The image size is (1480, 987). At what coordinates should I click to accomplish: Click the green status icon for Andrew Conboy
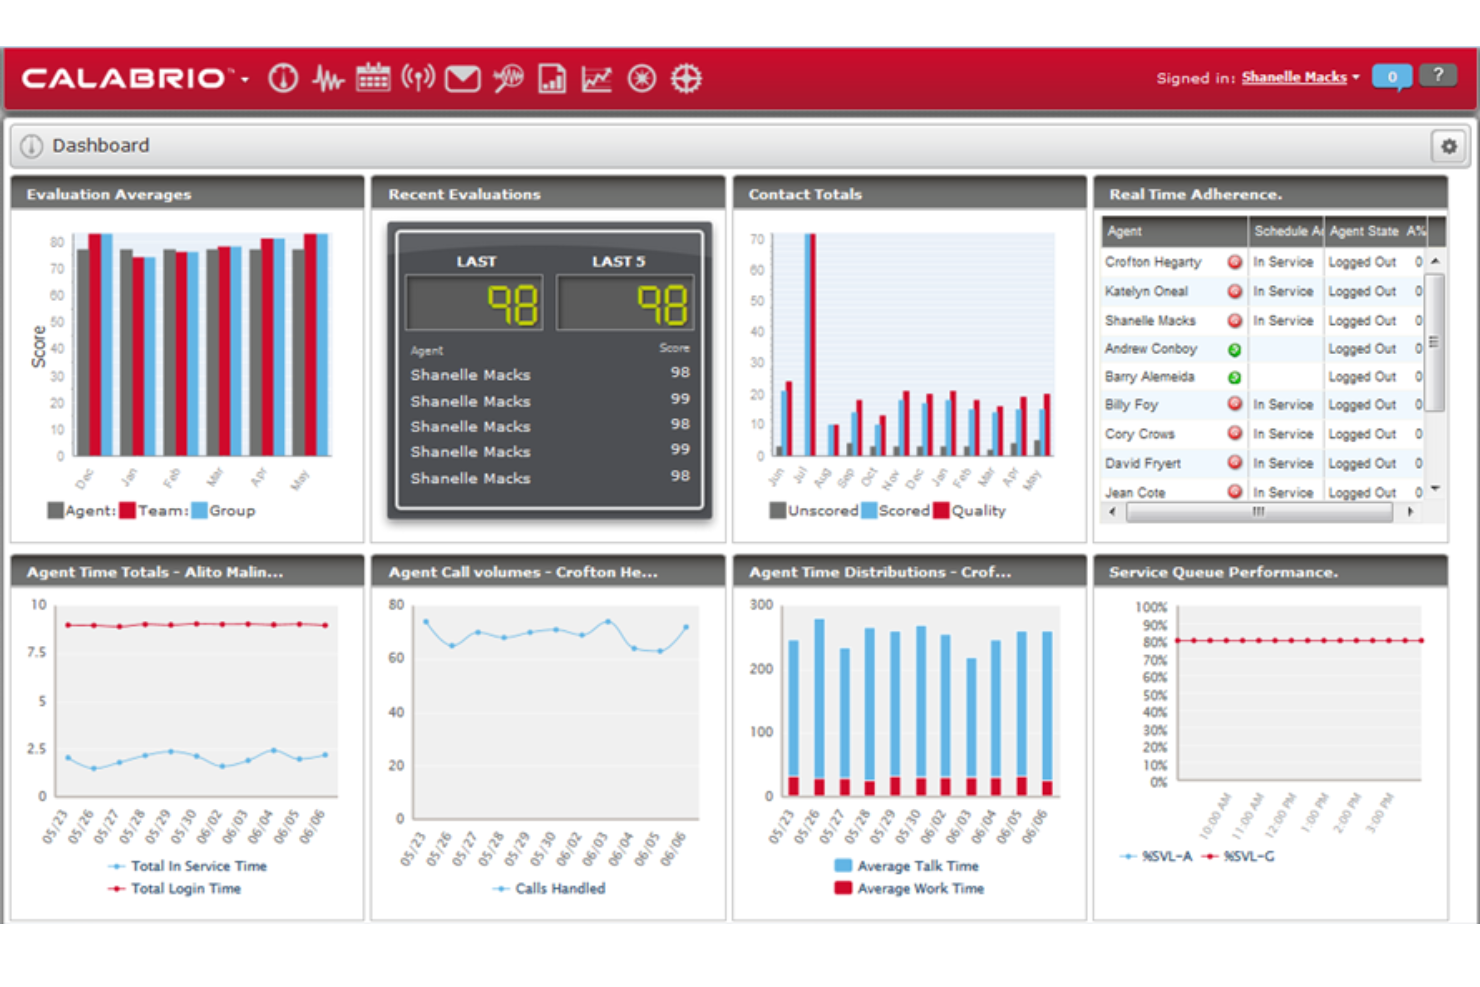(1235, 350)
